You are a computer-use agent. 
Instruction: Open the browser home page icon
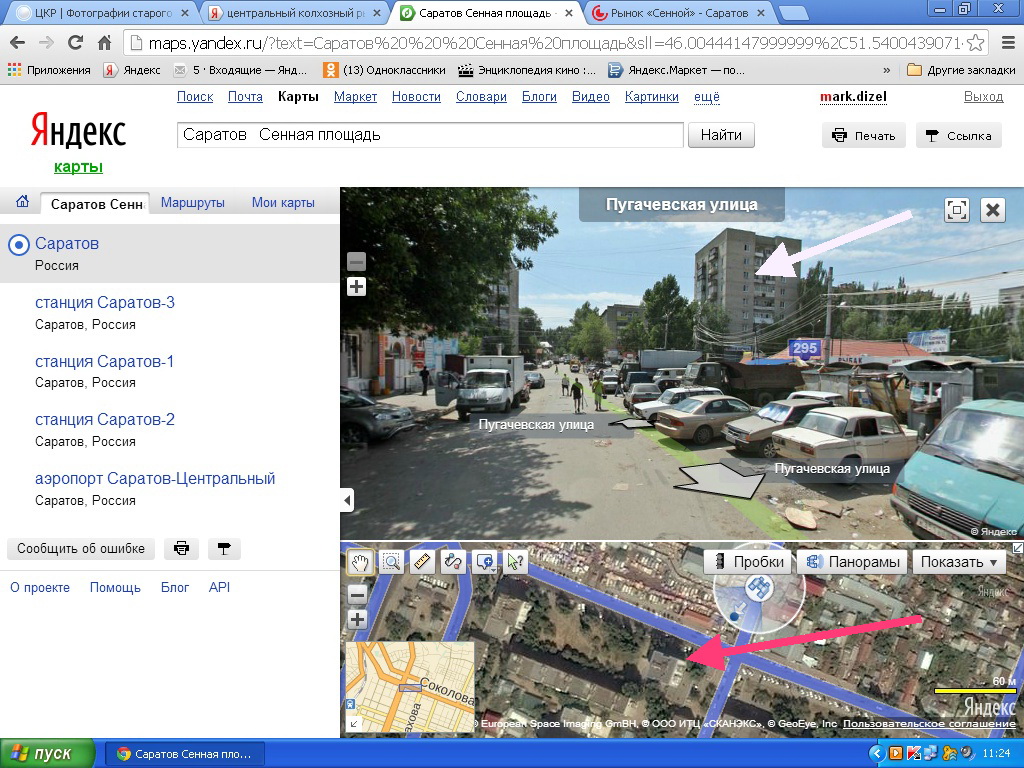pyautogui.click(x=104, y=43)
